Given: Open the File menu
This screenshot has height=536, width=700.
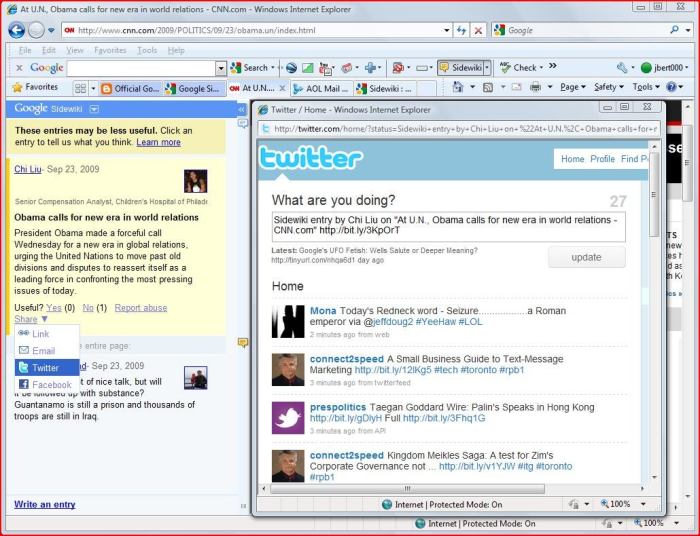Looking at the screenshot, I should (x=25, y=50).
